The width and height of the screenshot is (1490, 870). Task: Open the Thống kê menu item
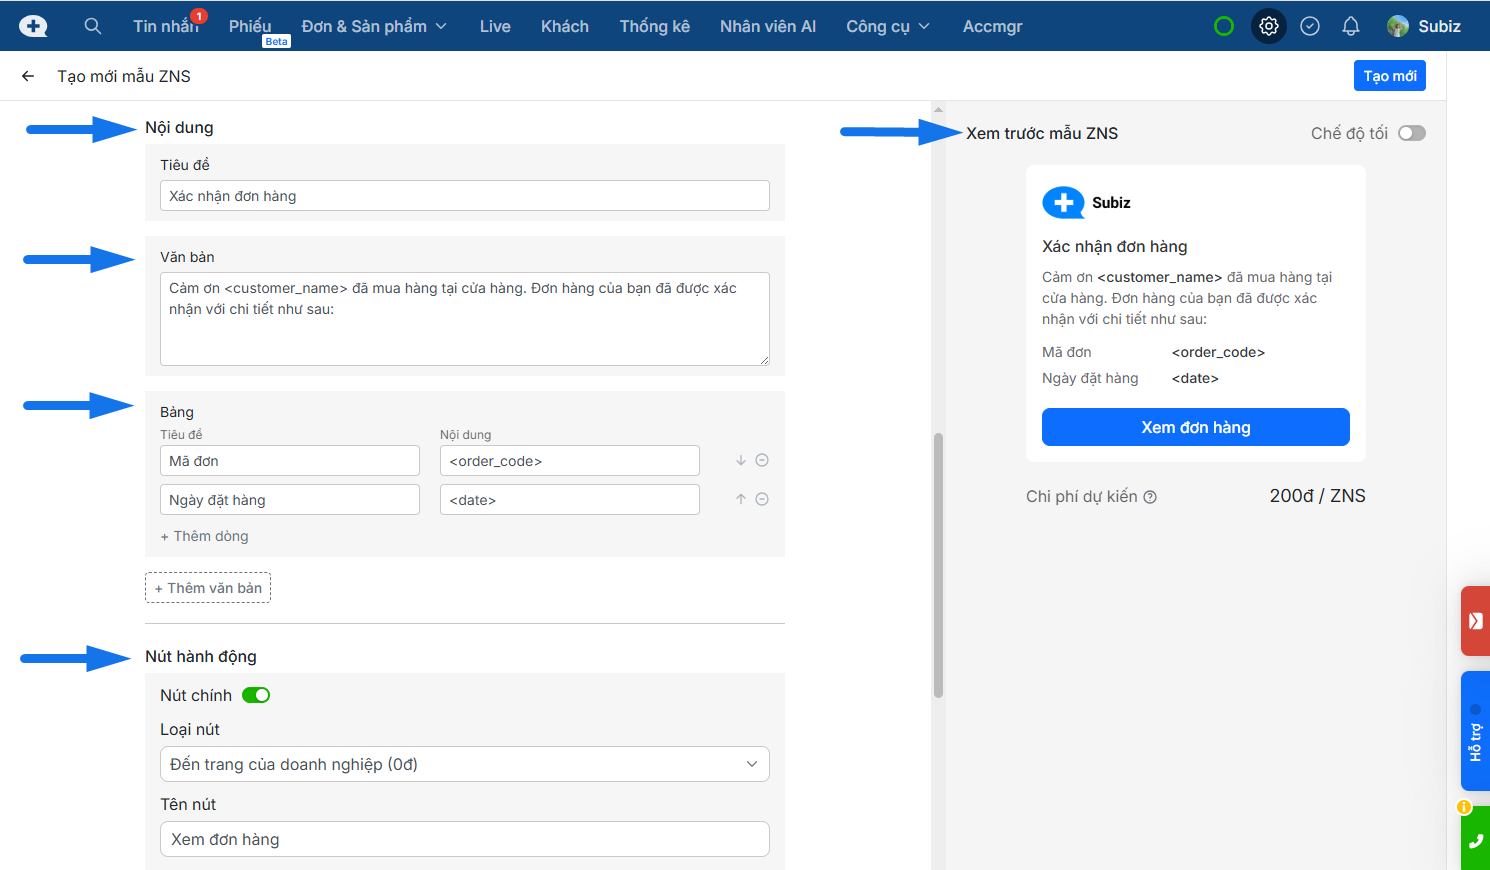pyautogui.click(x=654, y=26)
